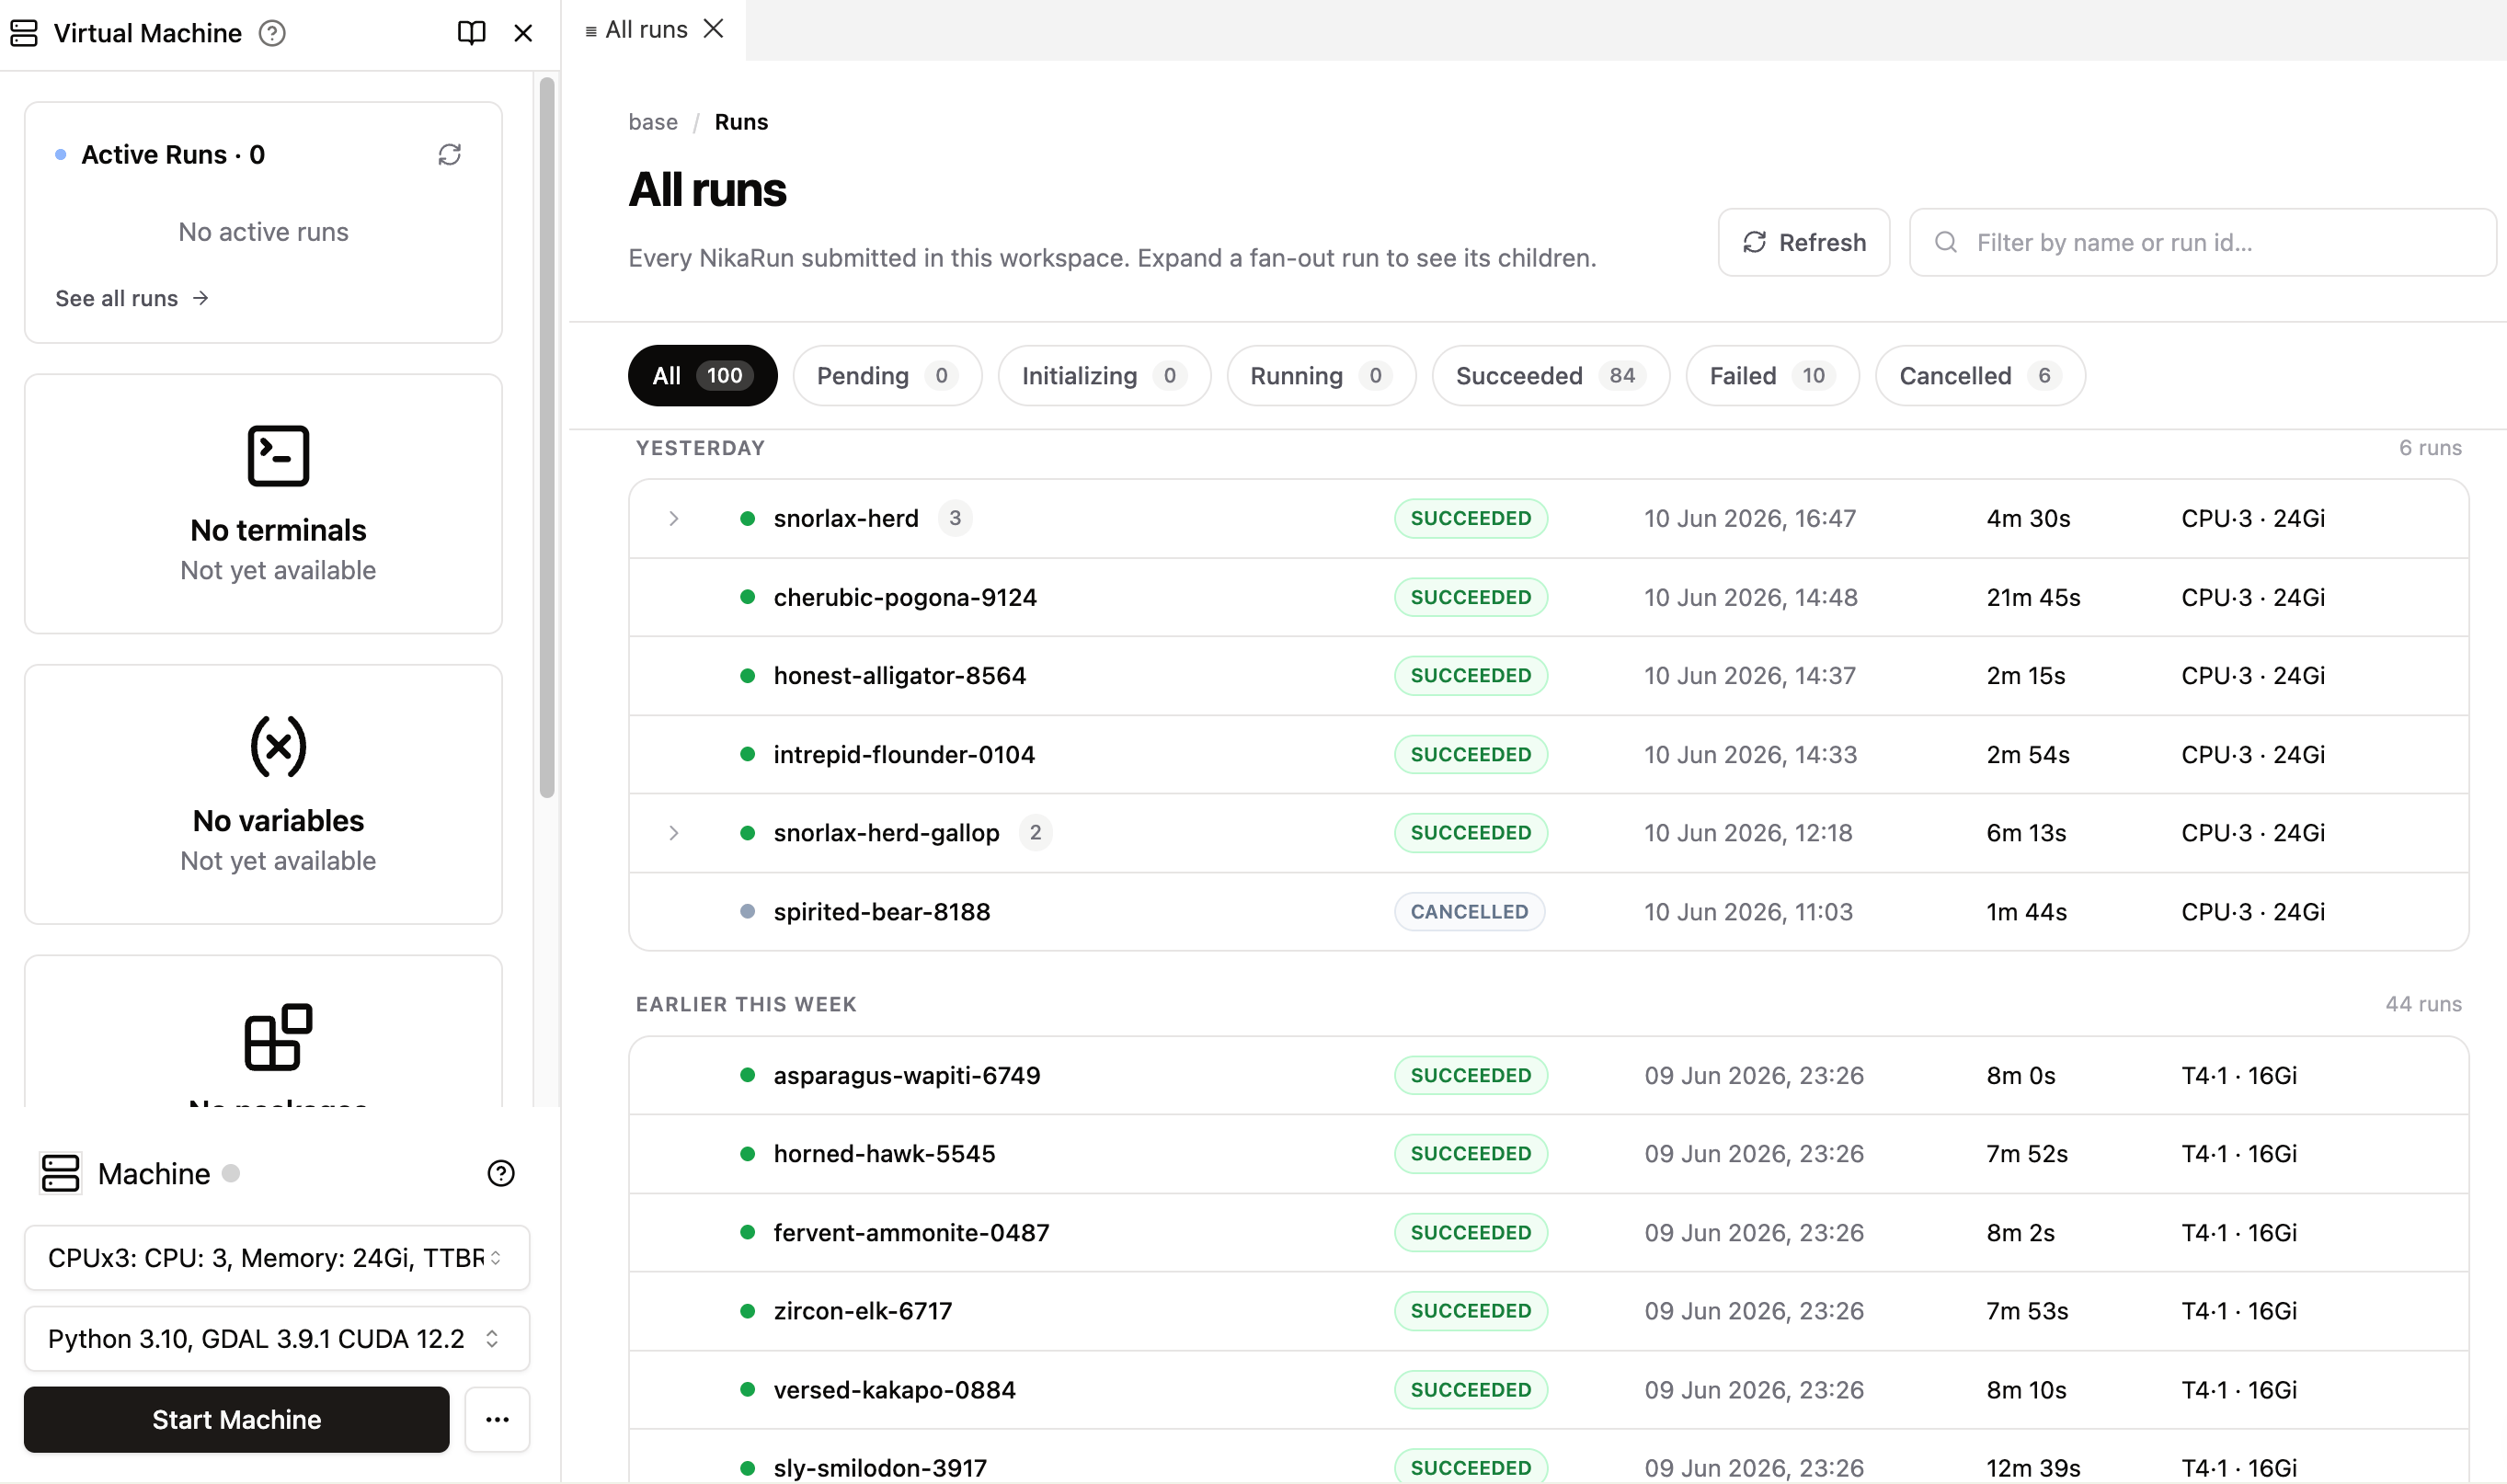Screen dimensions: 2507x1484
Task: Click the Refresh button
Action: (x=1803, y=242)
